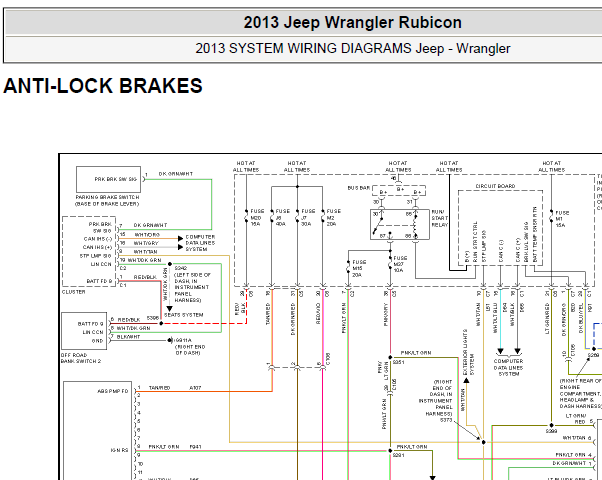
Task: Click the "S396" splice label
Action: 153,318
